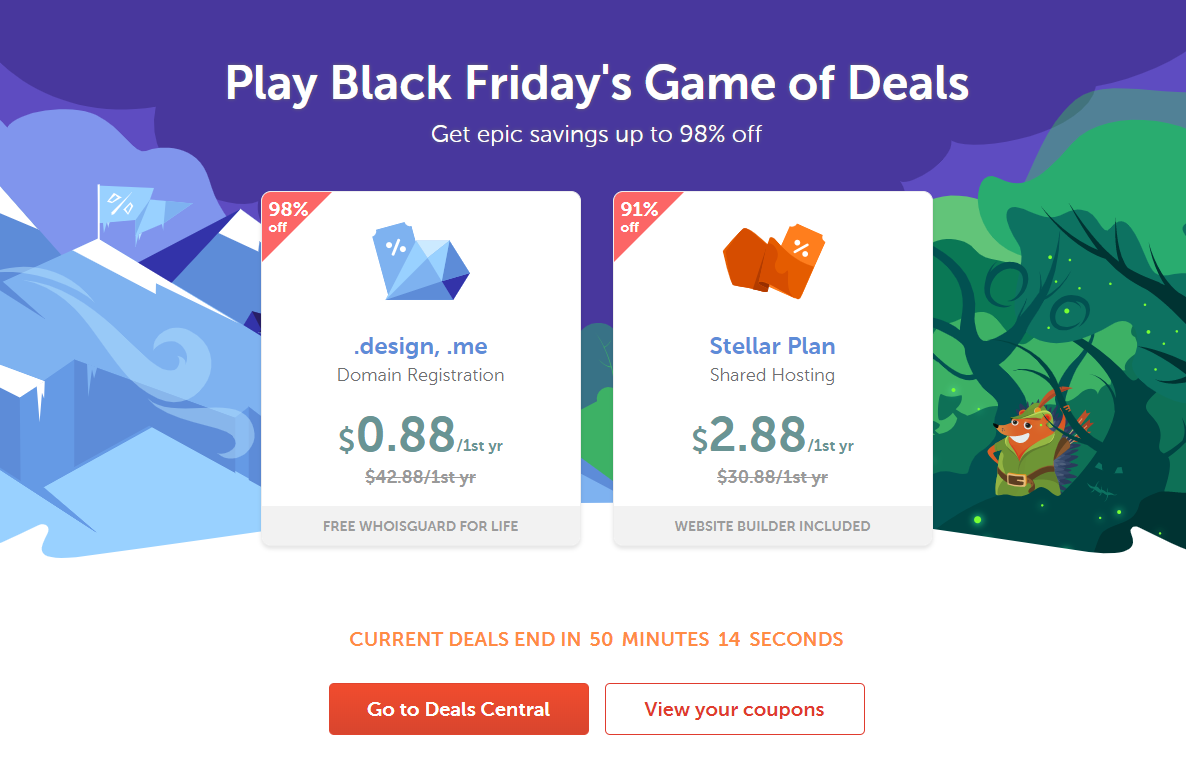This screenshot has height=771, width=1186.
Task: Click the orange coupon tickets icon
Action: 772,262
